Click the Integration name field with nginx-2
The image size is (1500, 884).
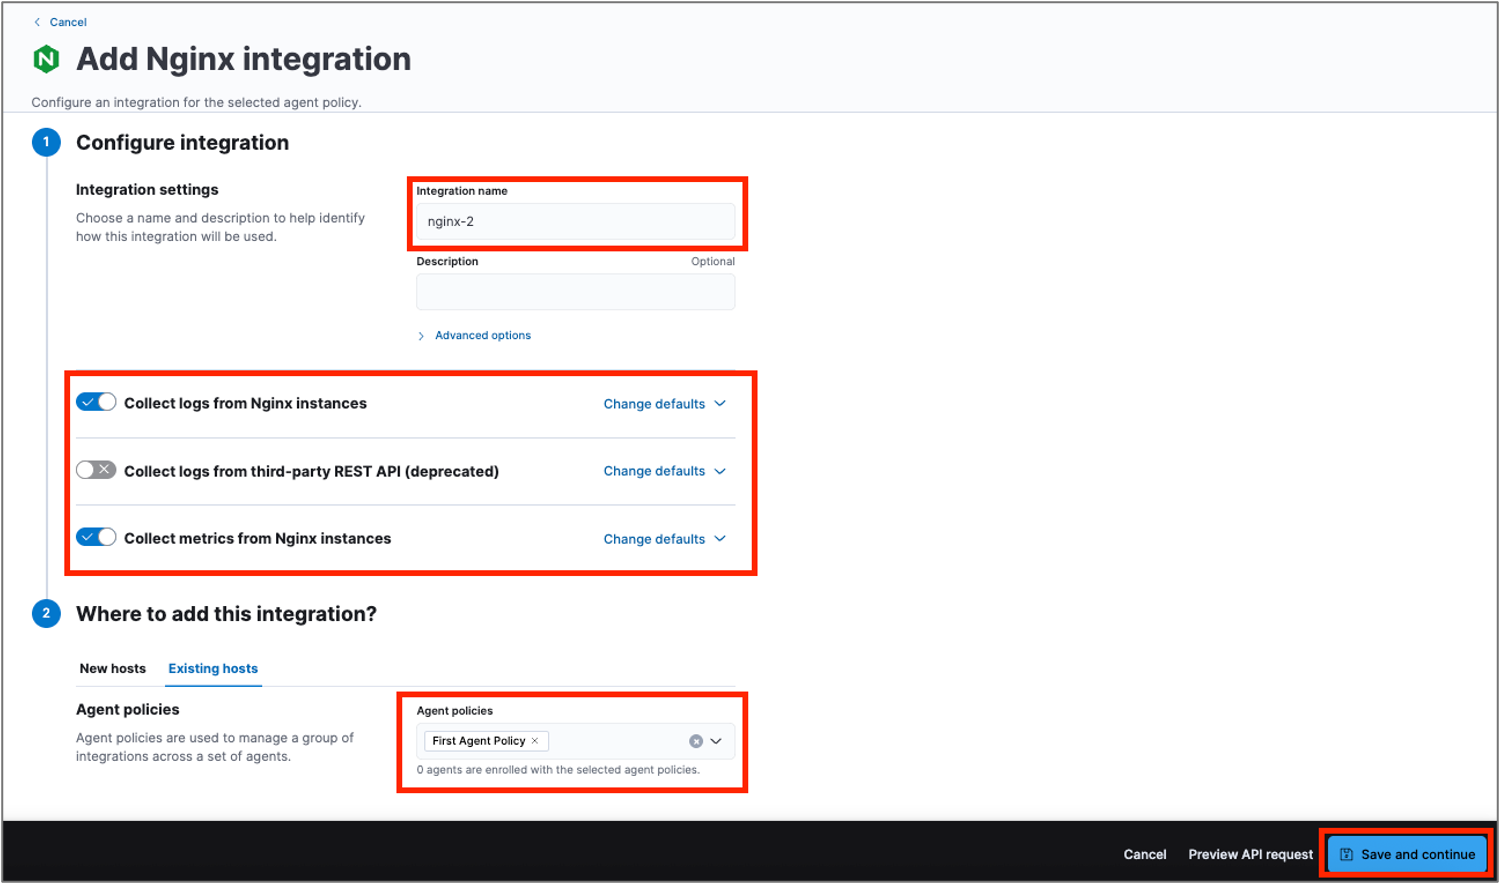coord(576,222)
